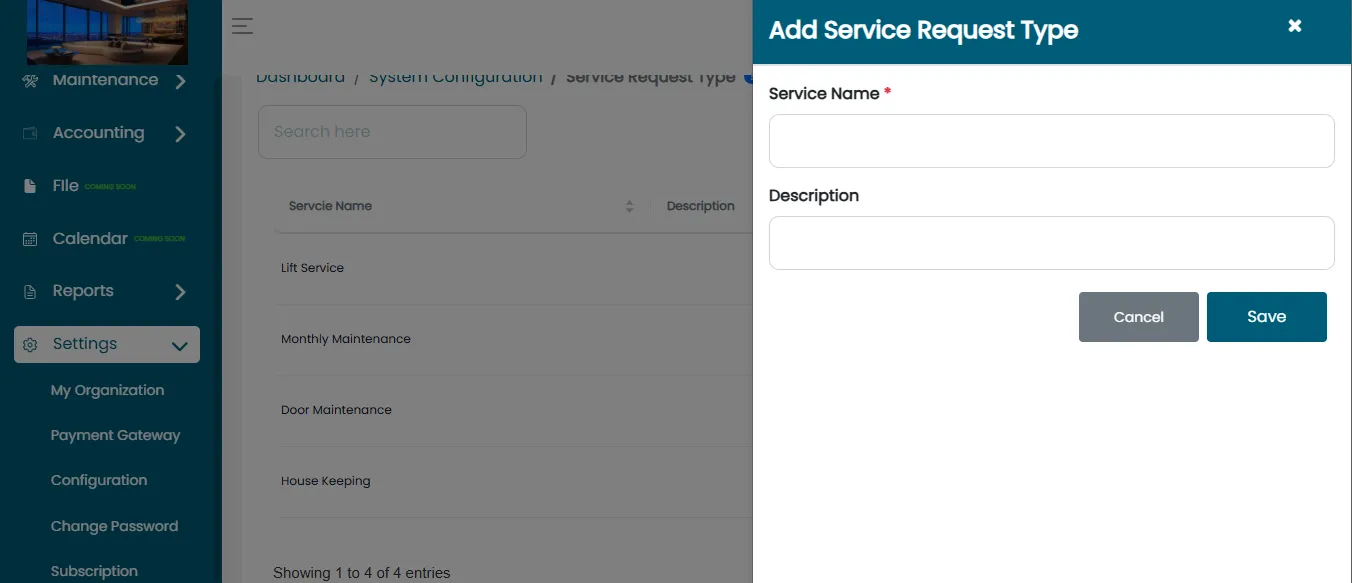Open System Configuration breadcrumb link
1352x583 pixels.
[x=456, y=77]
